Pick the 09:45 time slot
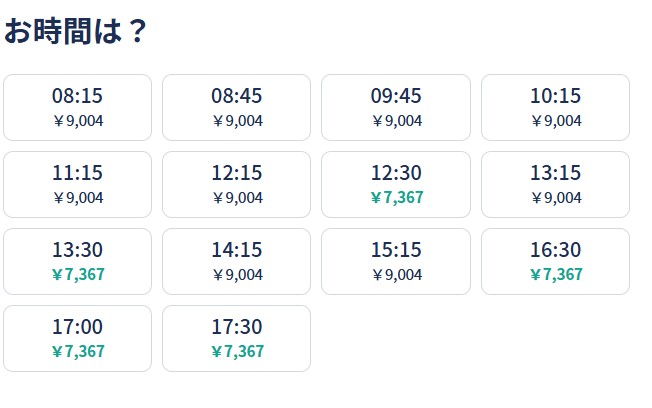The height and width of the screenshot is (408, 652). pos(396,107)
